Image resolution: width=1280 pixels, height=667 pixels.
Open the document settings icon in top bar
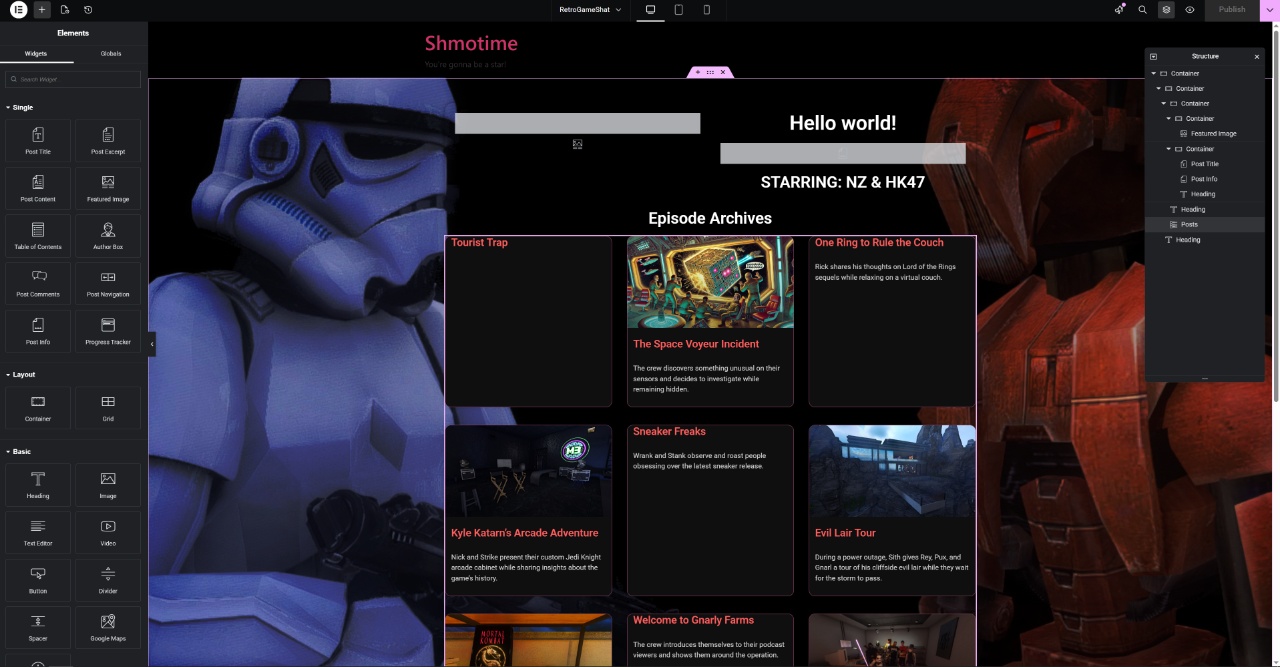(x=65, y=10)
